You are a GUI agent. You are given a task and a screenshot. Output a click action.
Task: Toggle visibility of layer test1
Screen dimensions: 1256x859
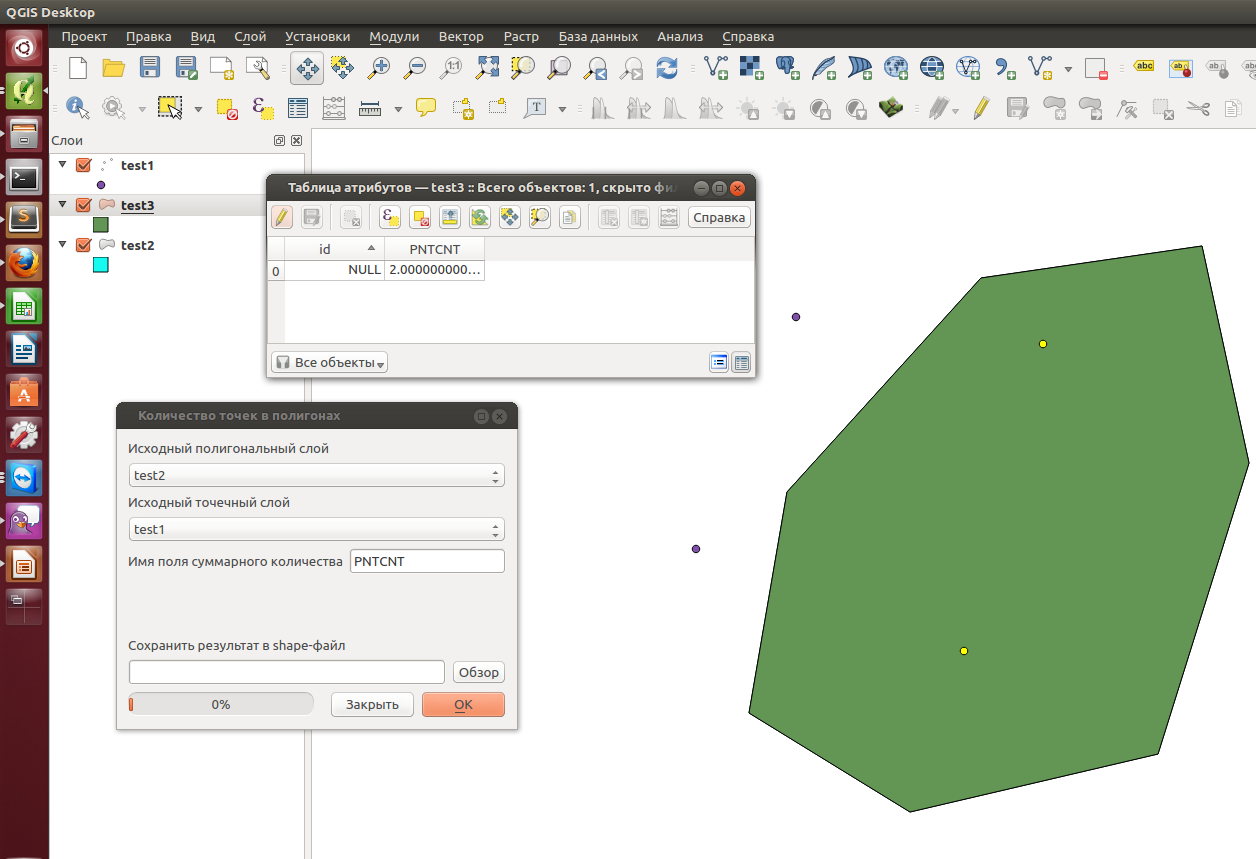pyautogui.click(x=84, y=165)
